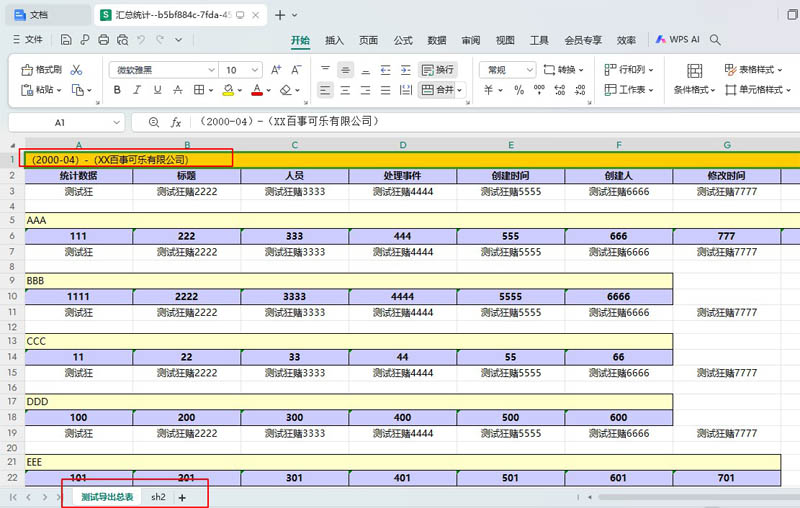Open the Name Box dropdown next to A1
The width and height of the screenshot is (800, 508).
click(x=116, y=122)
